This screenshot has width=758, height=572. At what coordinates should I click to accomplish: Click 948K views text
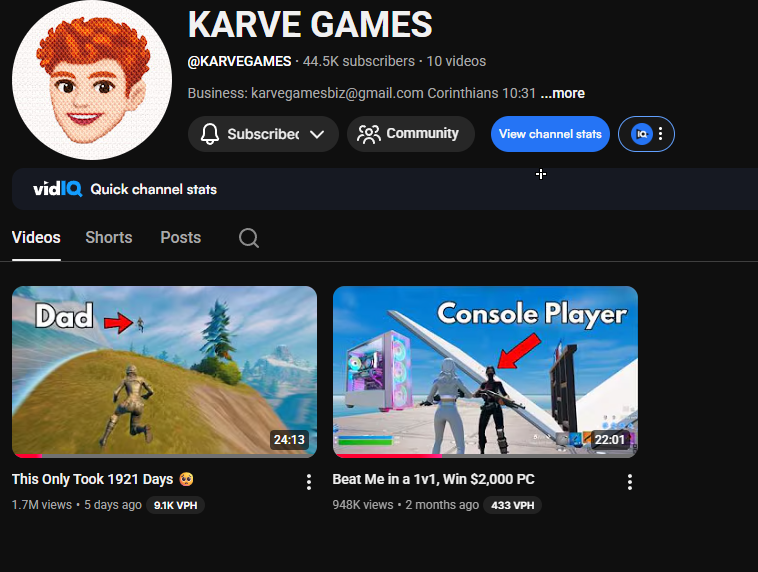(x=363, y=505)
